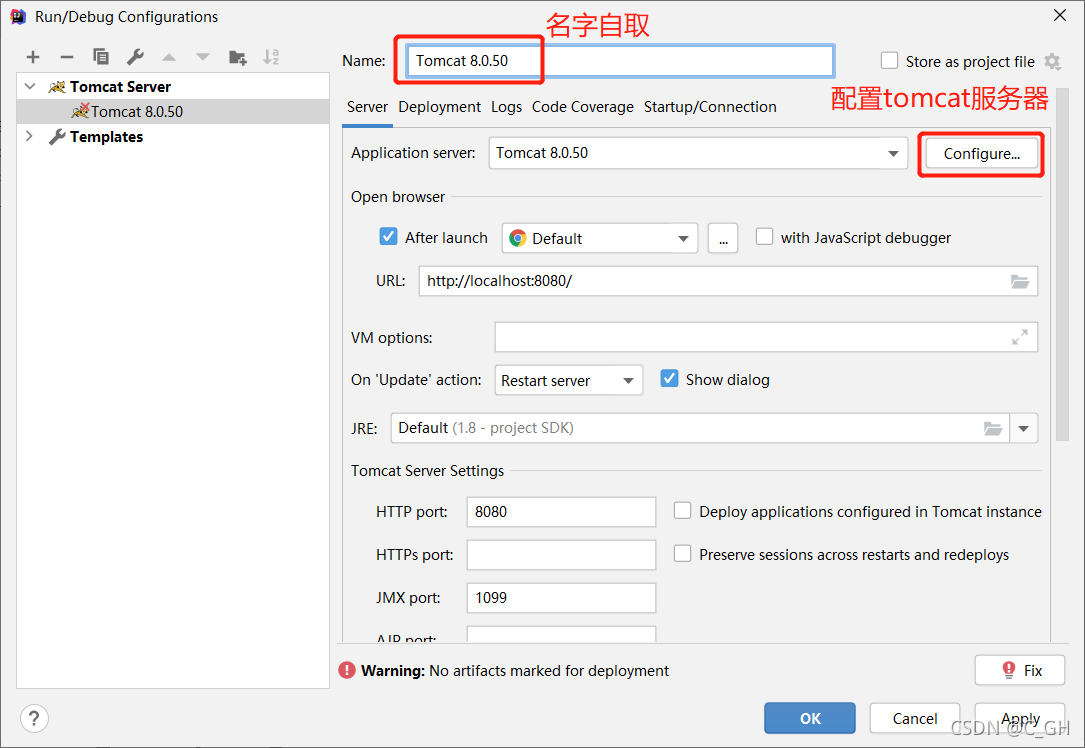Click into the URL input field

(728, 281)
